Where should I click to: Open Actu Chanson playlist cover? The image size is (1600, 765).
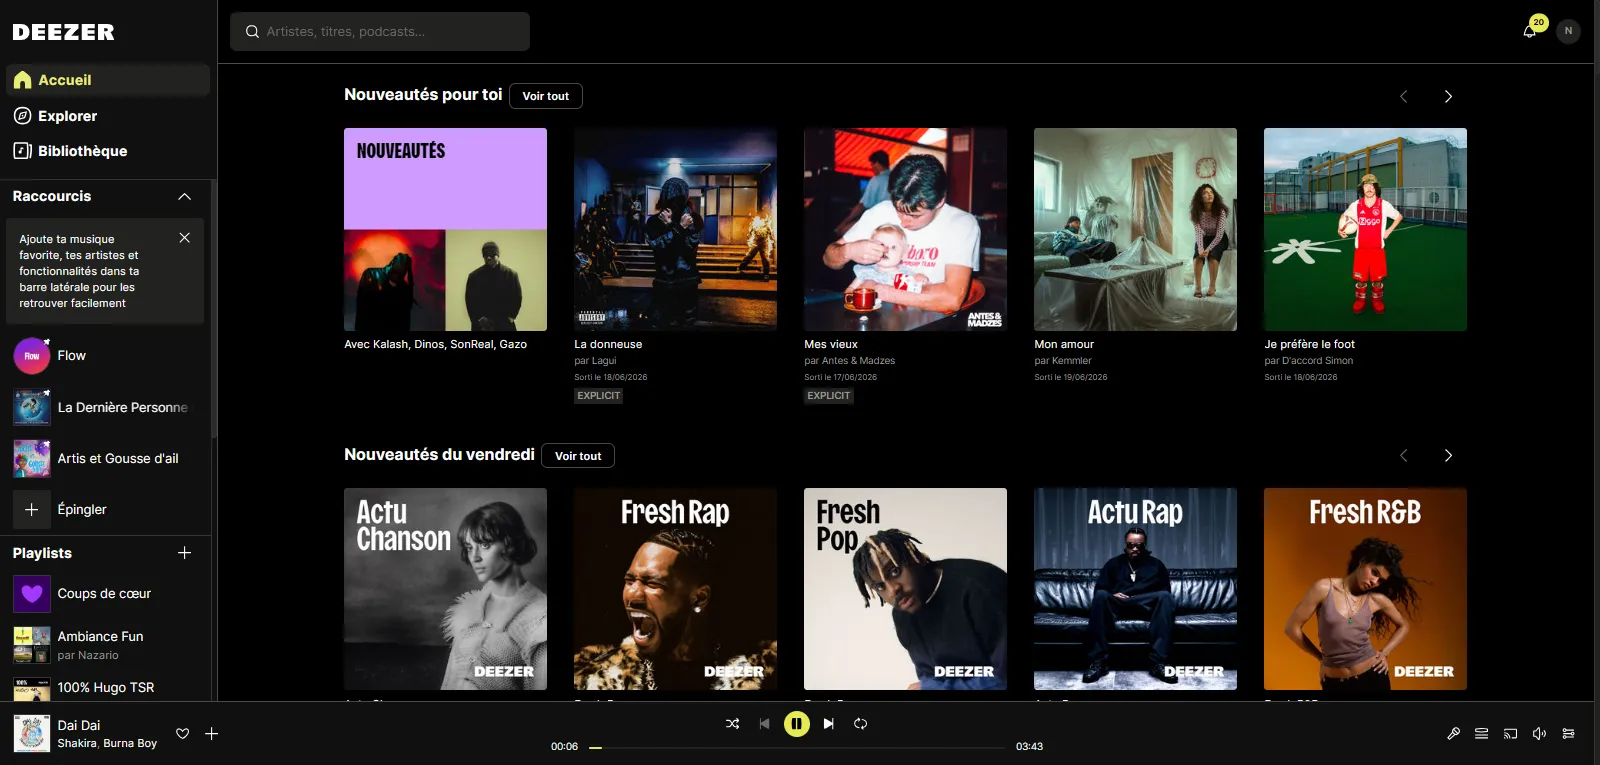tap(445, 589)
